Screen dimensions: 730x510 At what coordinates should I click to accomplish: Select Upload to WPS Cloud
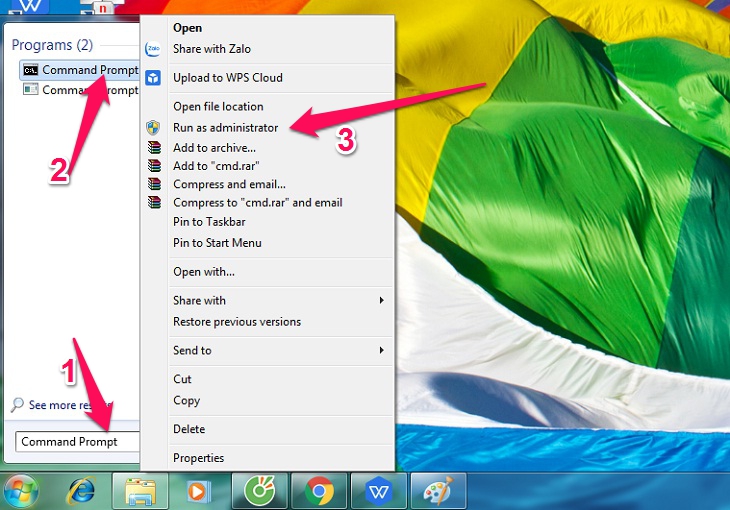pos(227,78)
